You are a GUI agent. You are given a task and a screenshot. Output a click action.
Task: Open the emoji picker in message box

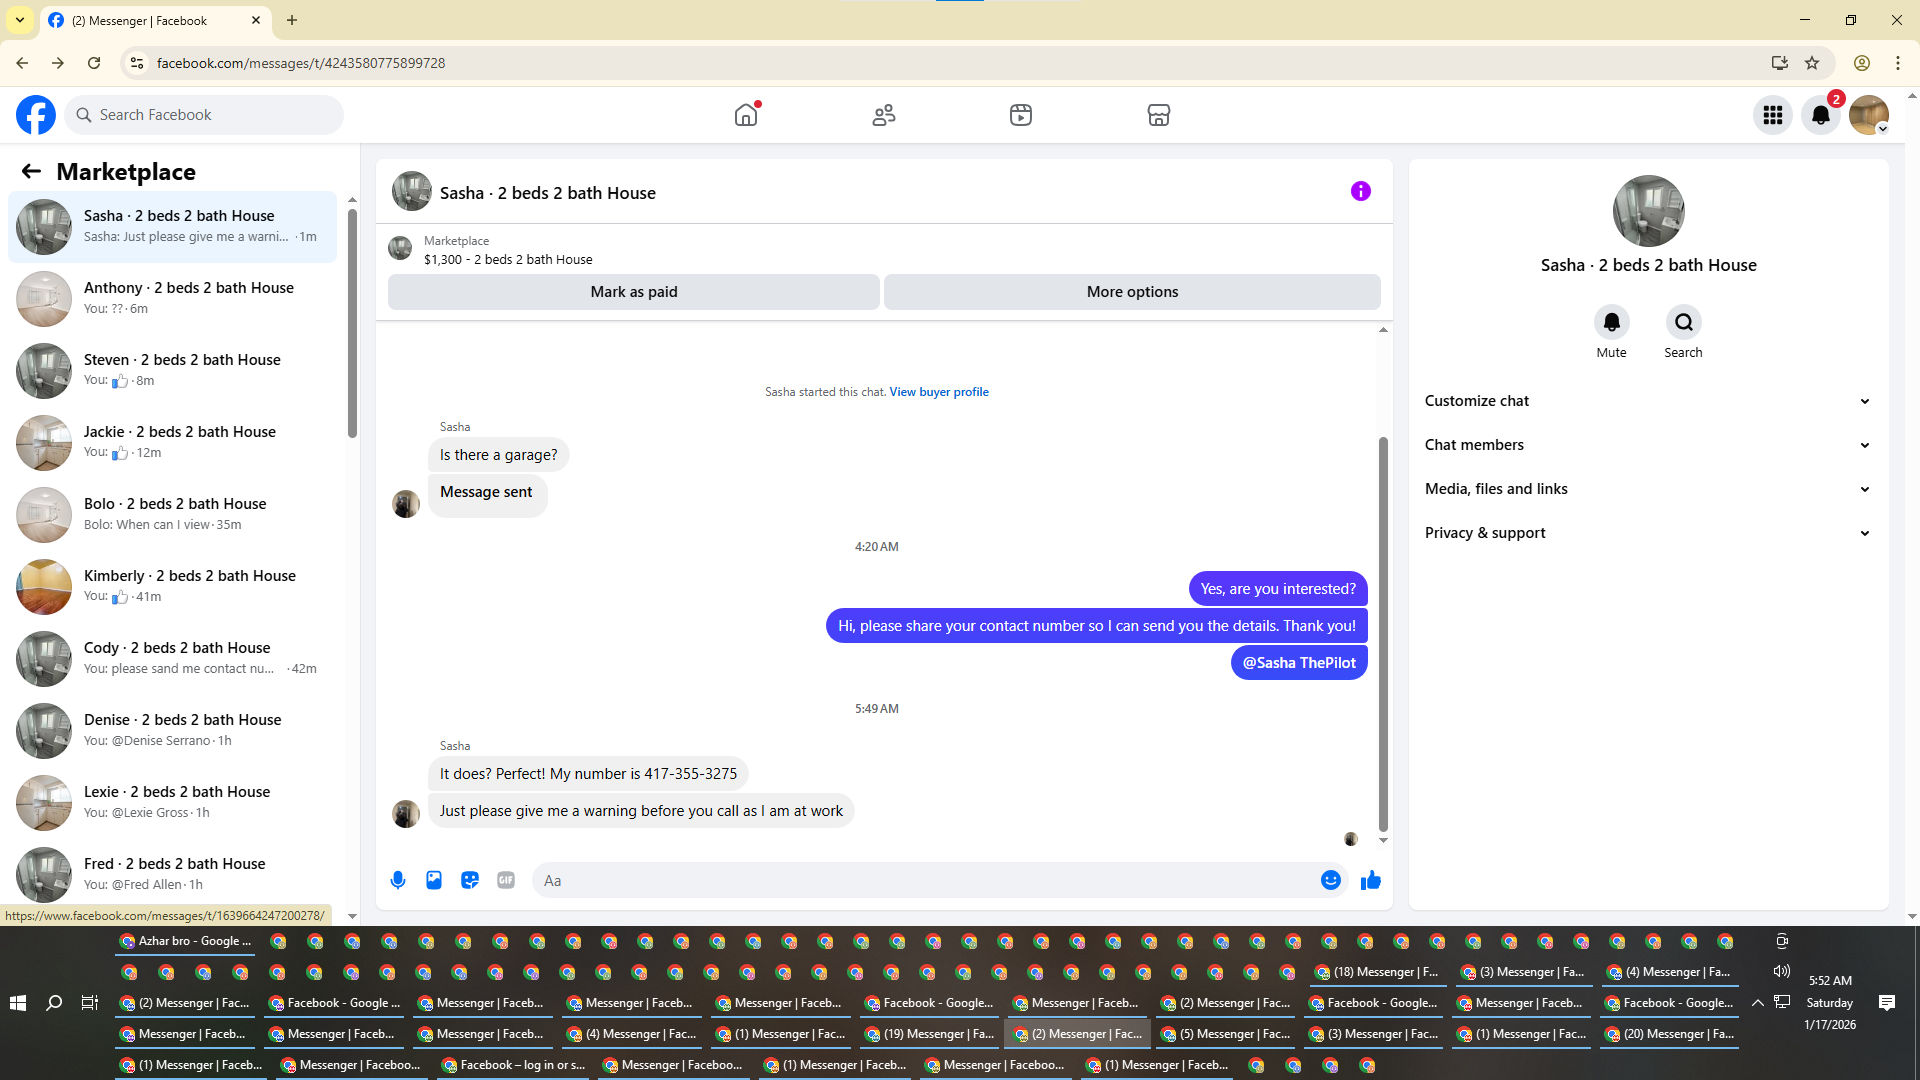tap(1330, 880)
